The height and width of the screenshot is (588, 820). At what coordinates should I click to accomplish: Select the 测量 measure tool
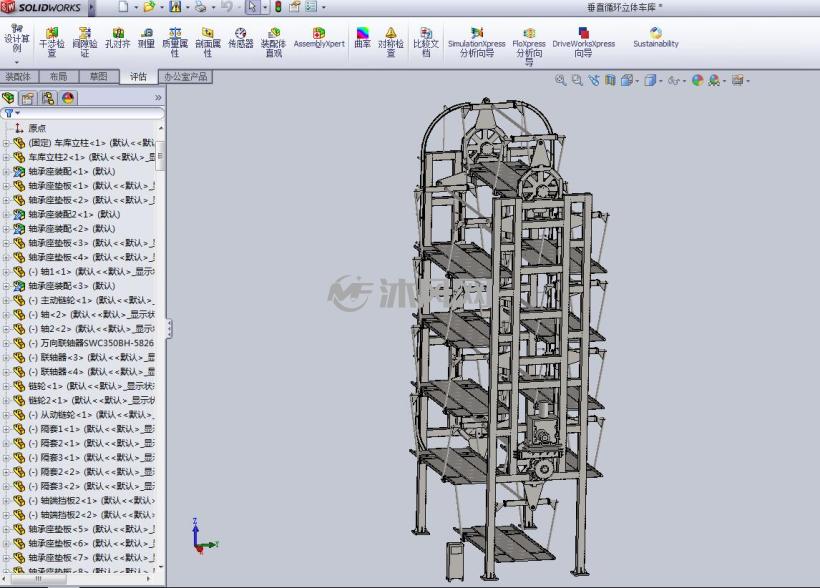(146, 38)
